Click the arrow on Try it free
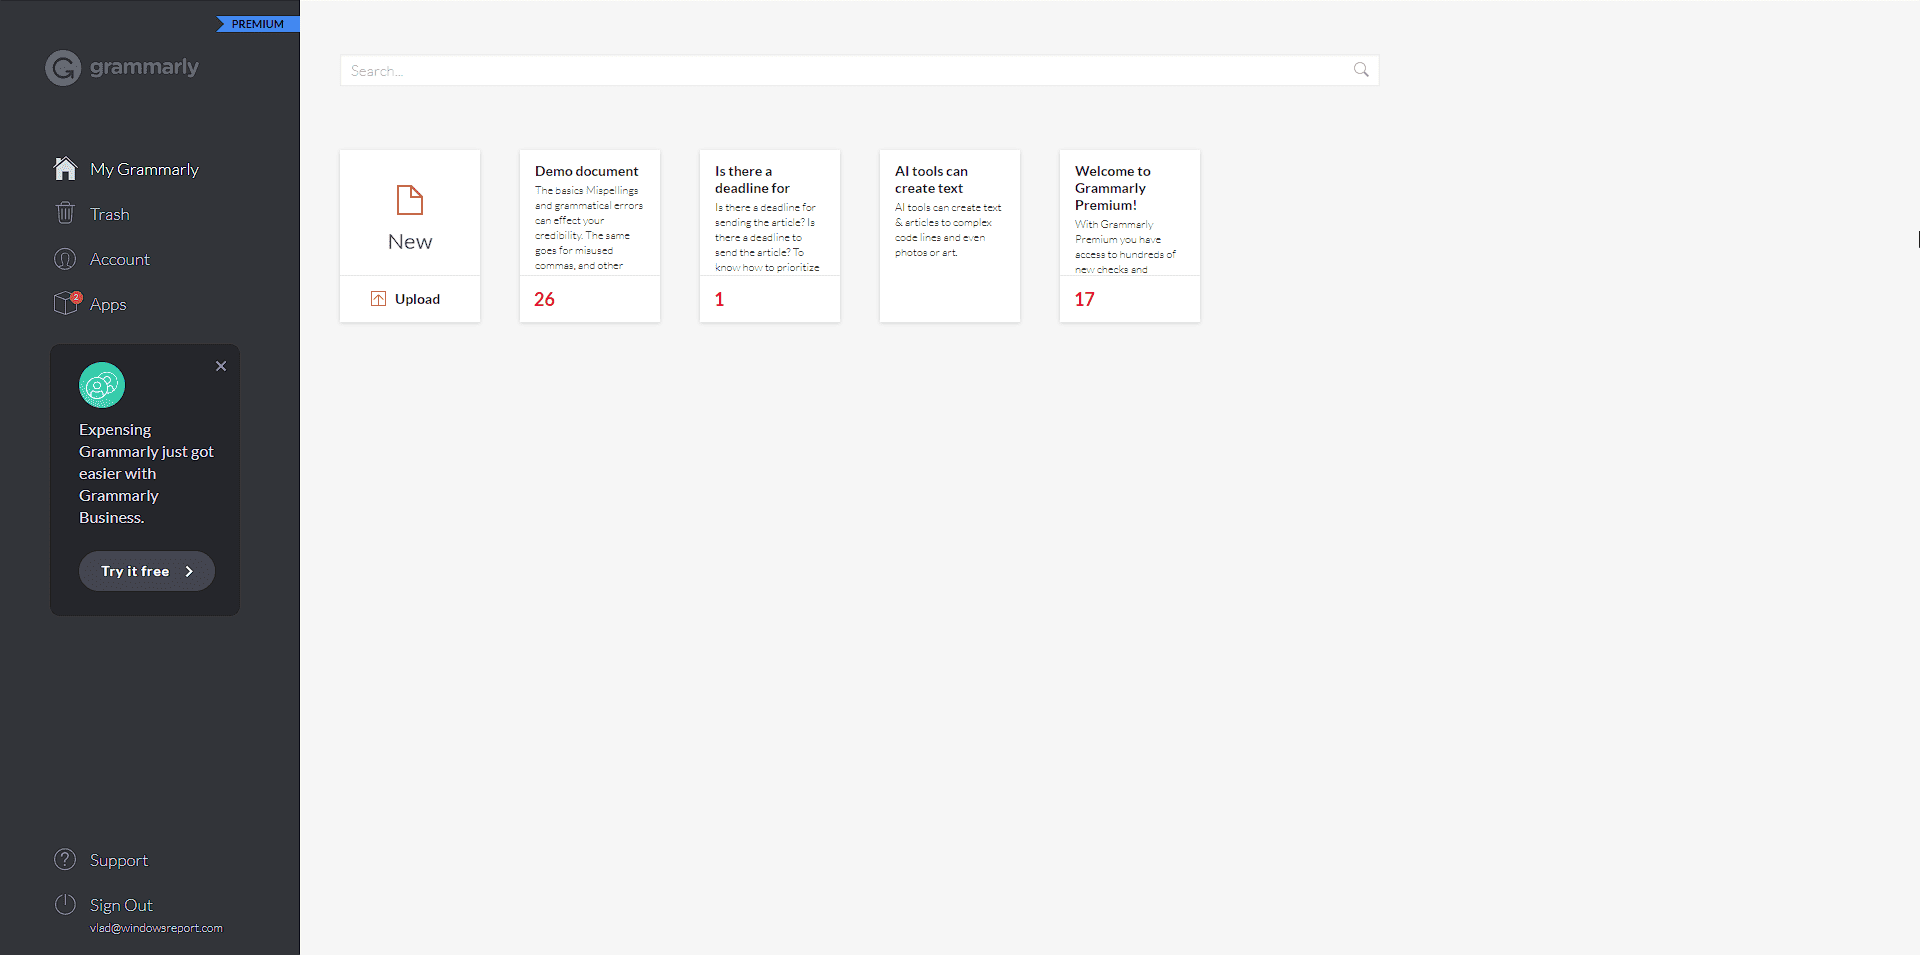This screenshot has width=1920, height=955. click(x=189, y=571)
